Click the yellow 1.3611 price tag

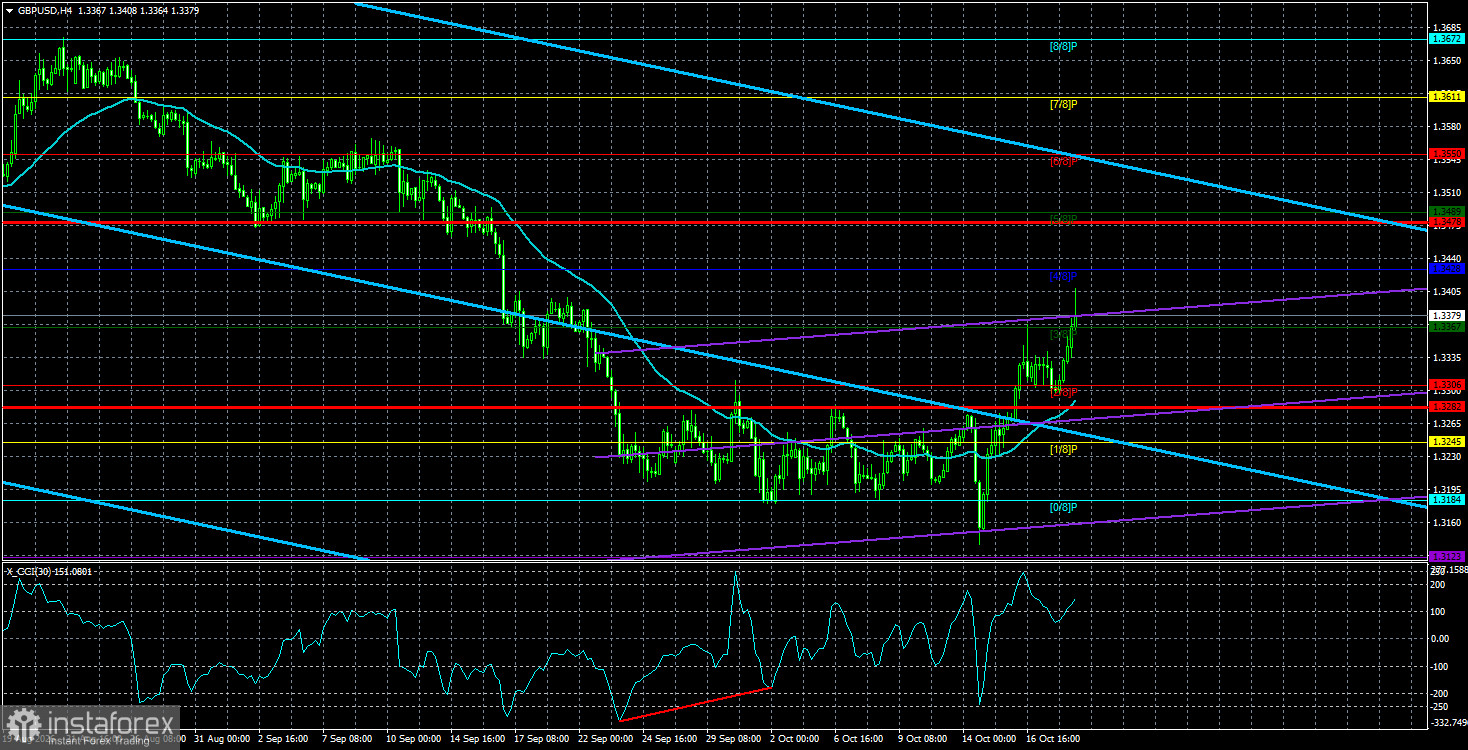pyautogui.click(x=1447, y=97)
